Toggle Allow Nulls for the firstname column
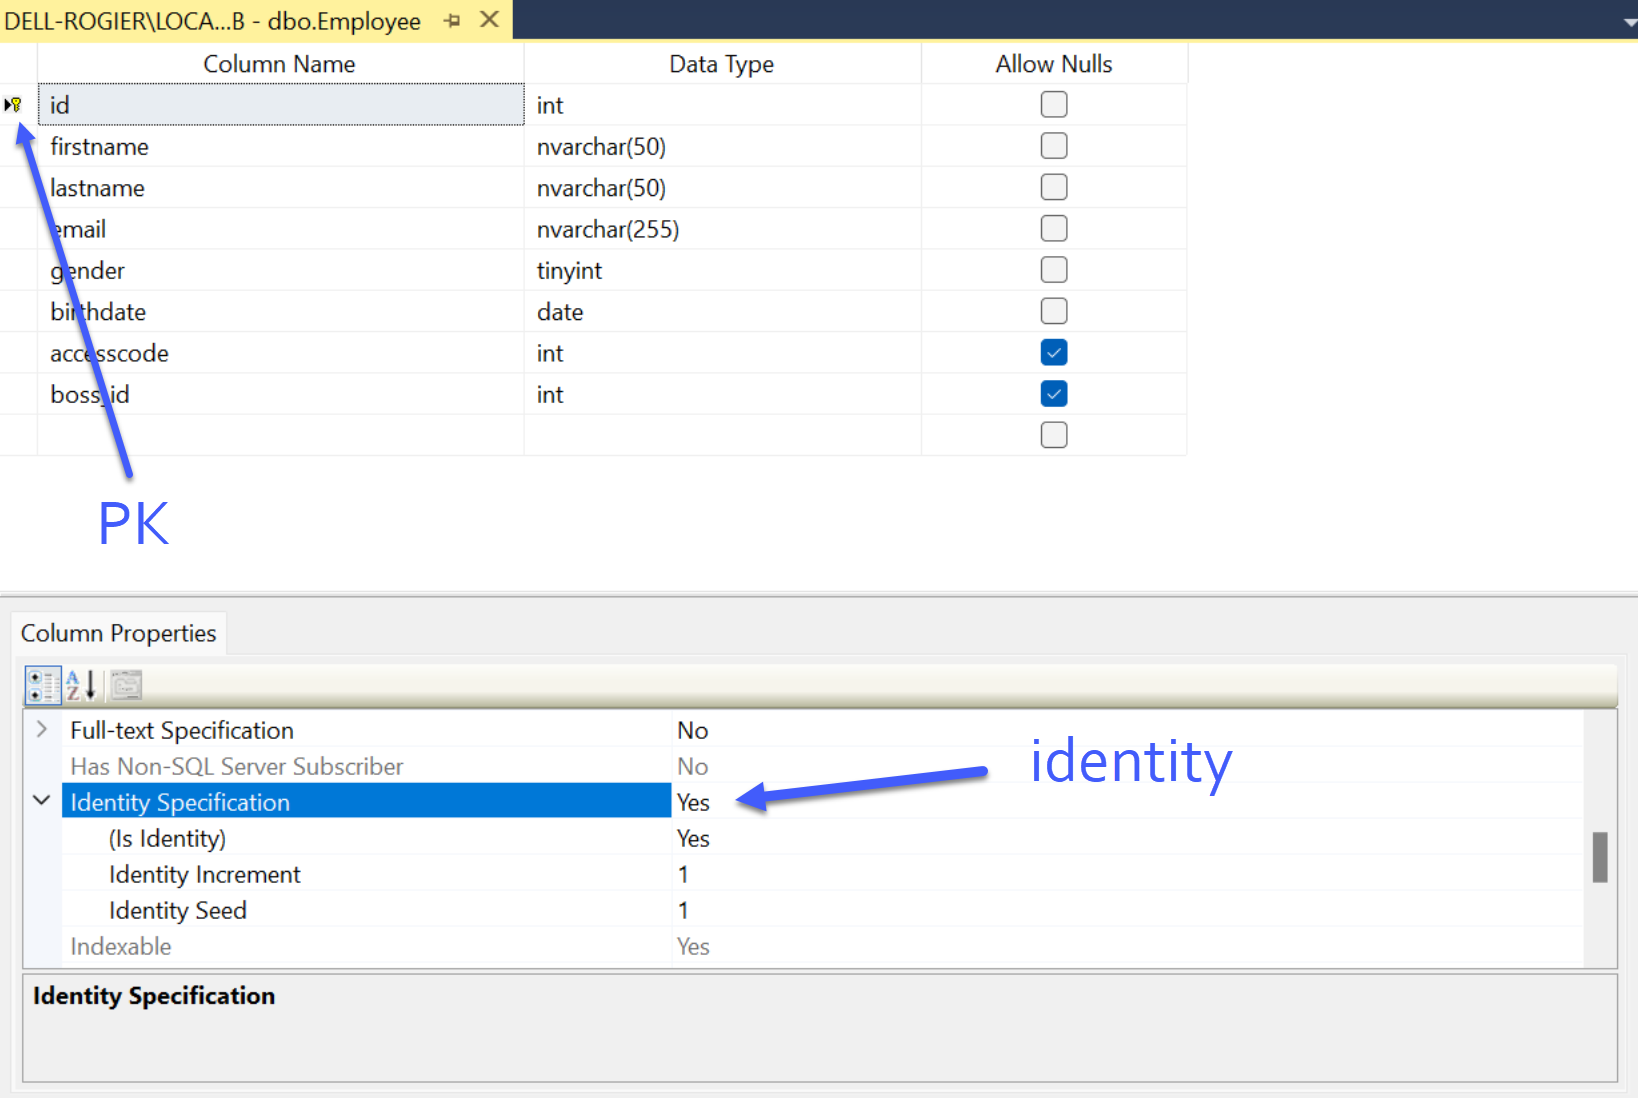The width and height of the screenshot is (1638, 1098). tap(1053, 146)
